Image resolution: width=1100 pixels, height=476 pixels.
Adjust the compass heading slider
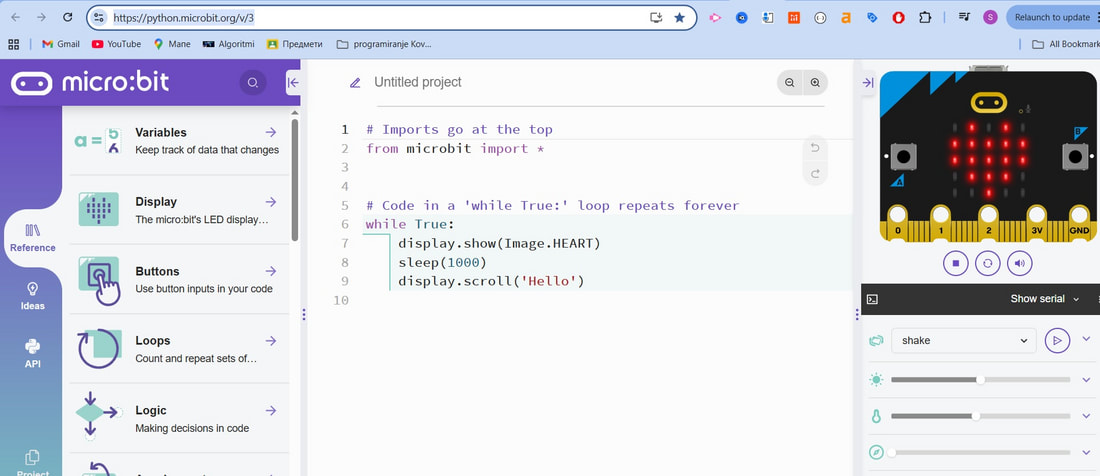981,453
